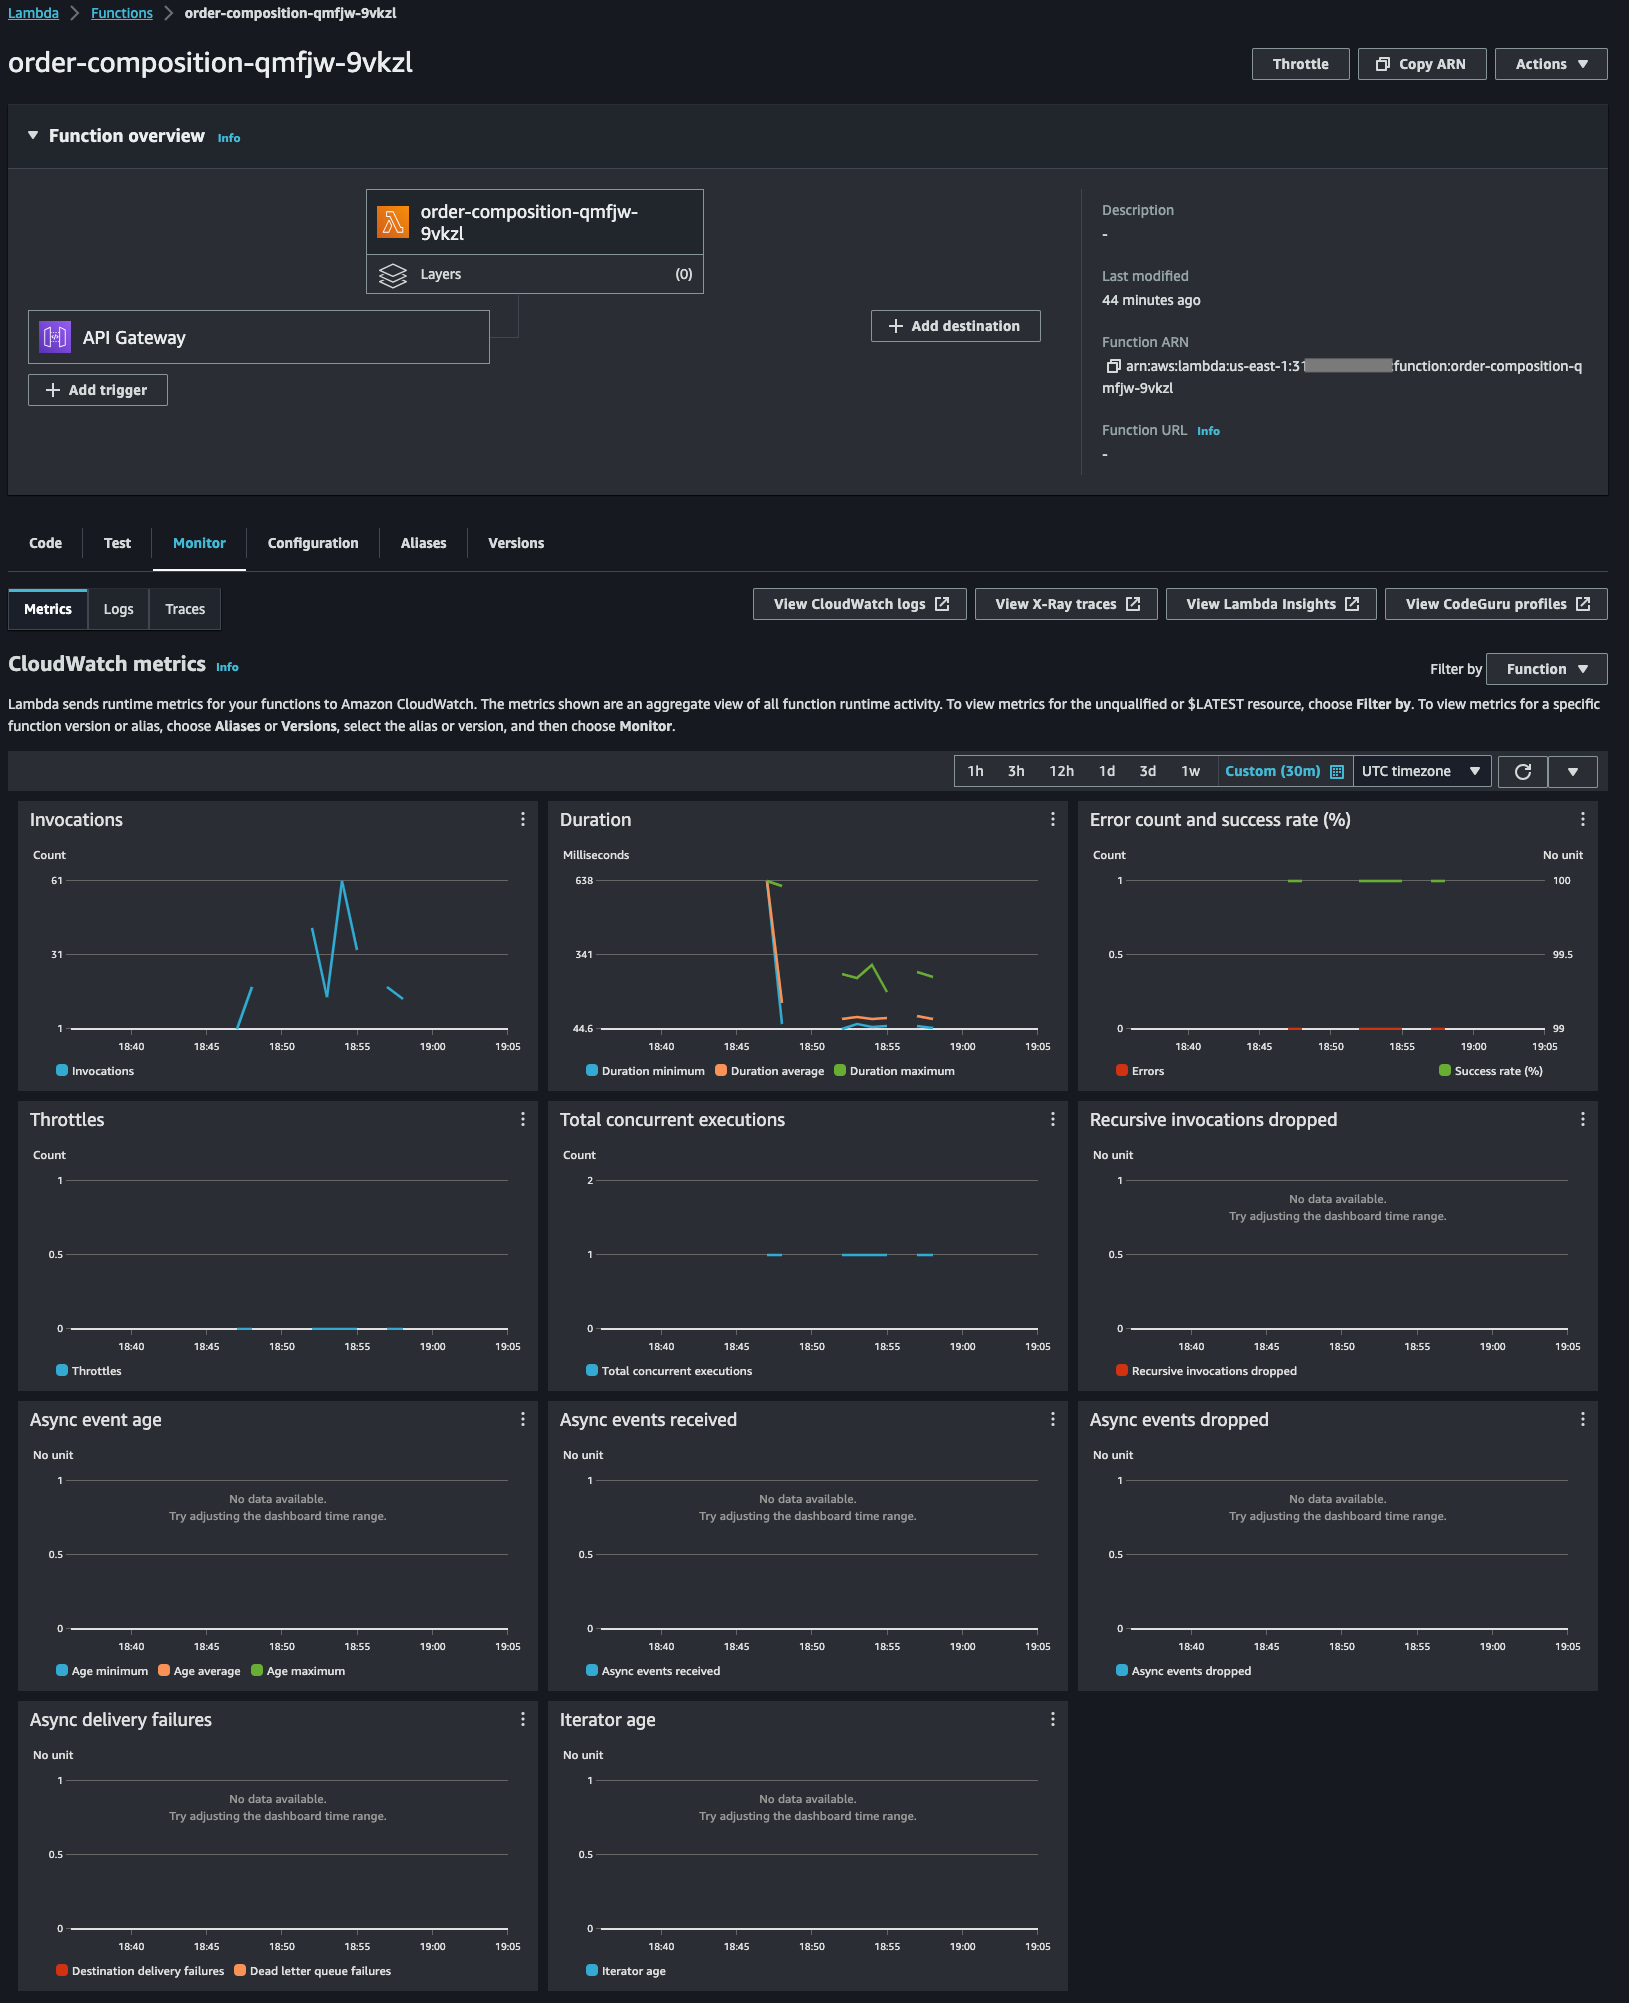Click the View CloudWatch logs button
This screenshot has height=2003, width=1629.
click(860, 604)
